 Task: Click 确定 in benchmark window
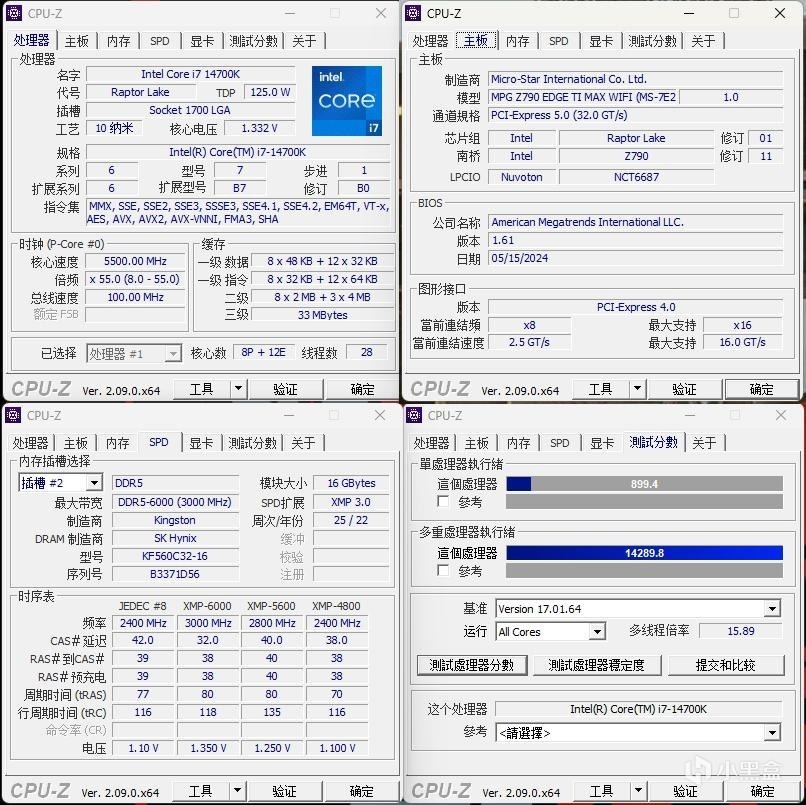[762, 791]
